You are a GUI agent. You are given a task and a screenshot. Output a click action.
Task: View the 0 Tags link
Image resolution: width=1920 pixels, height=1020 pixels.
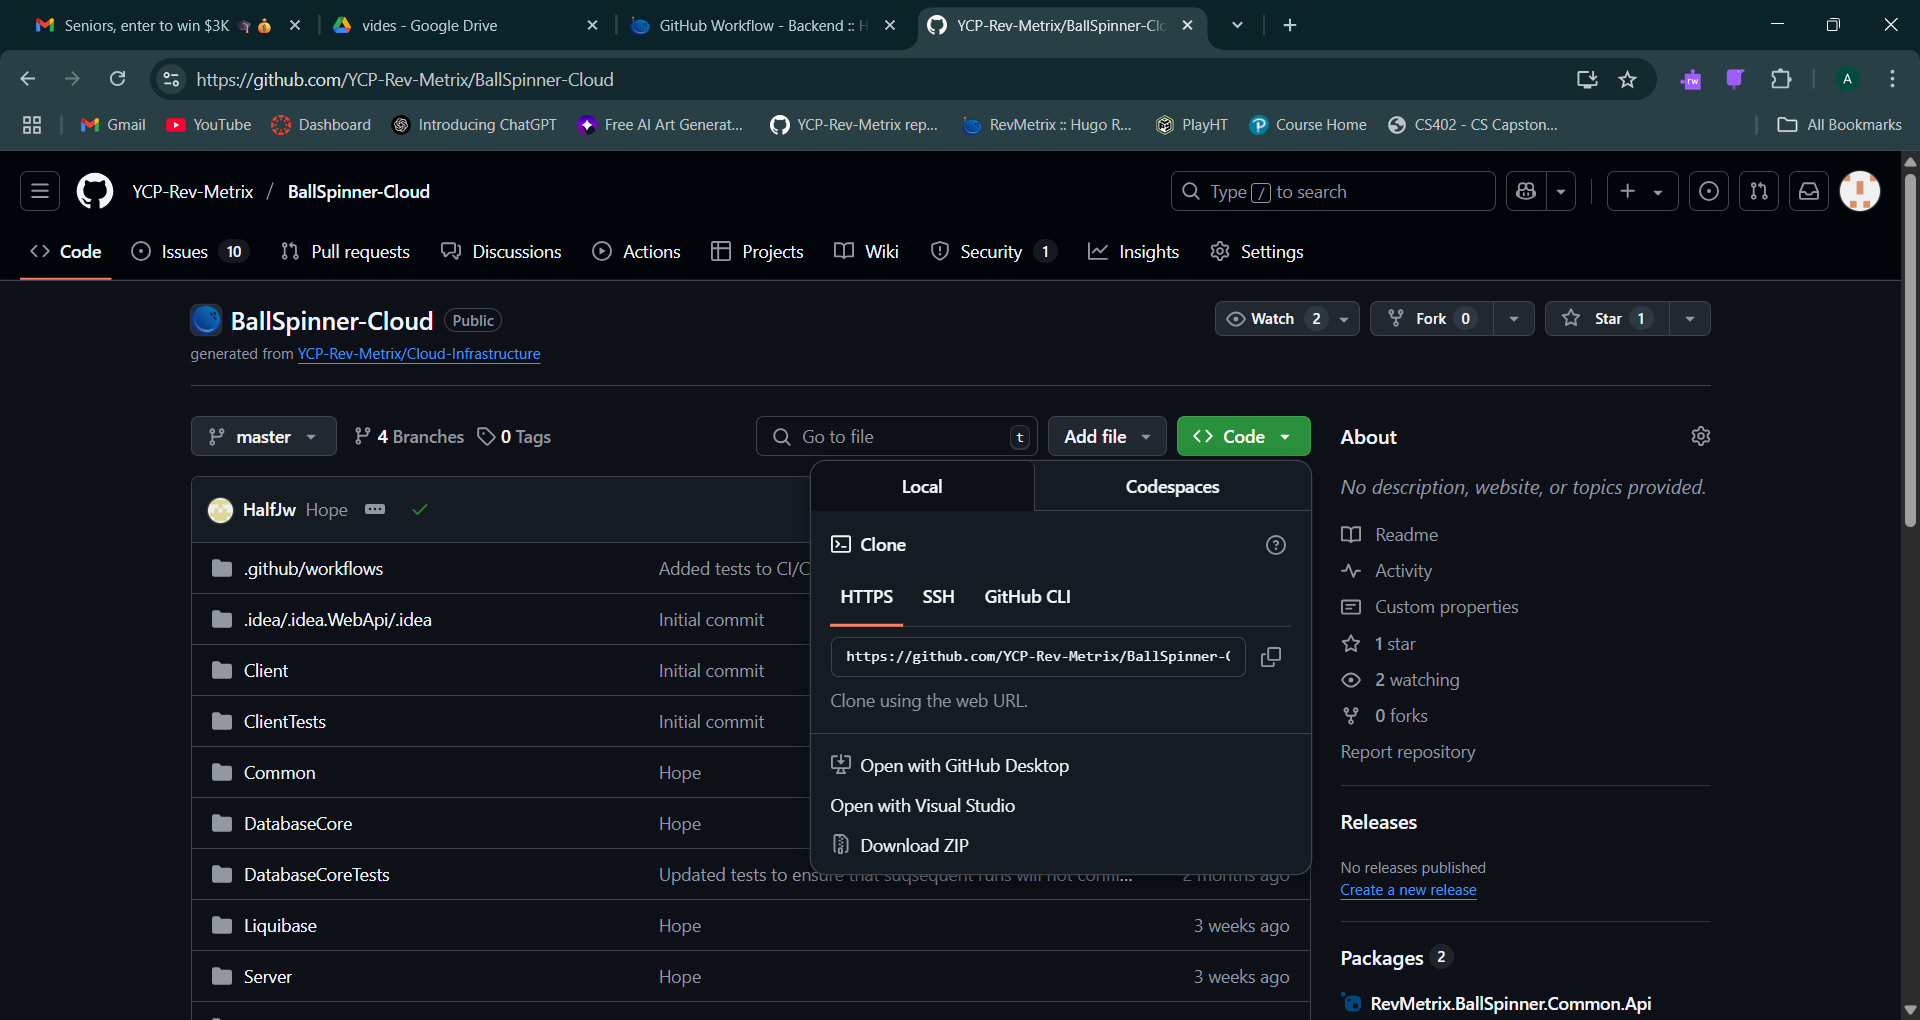[x=514, y=437]
